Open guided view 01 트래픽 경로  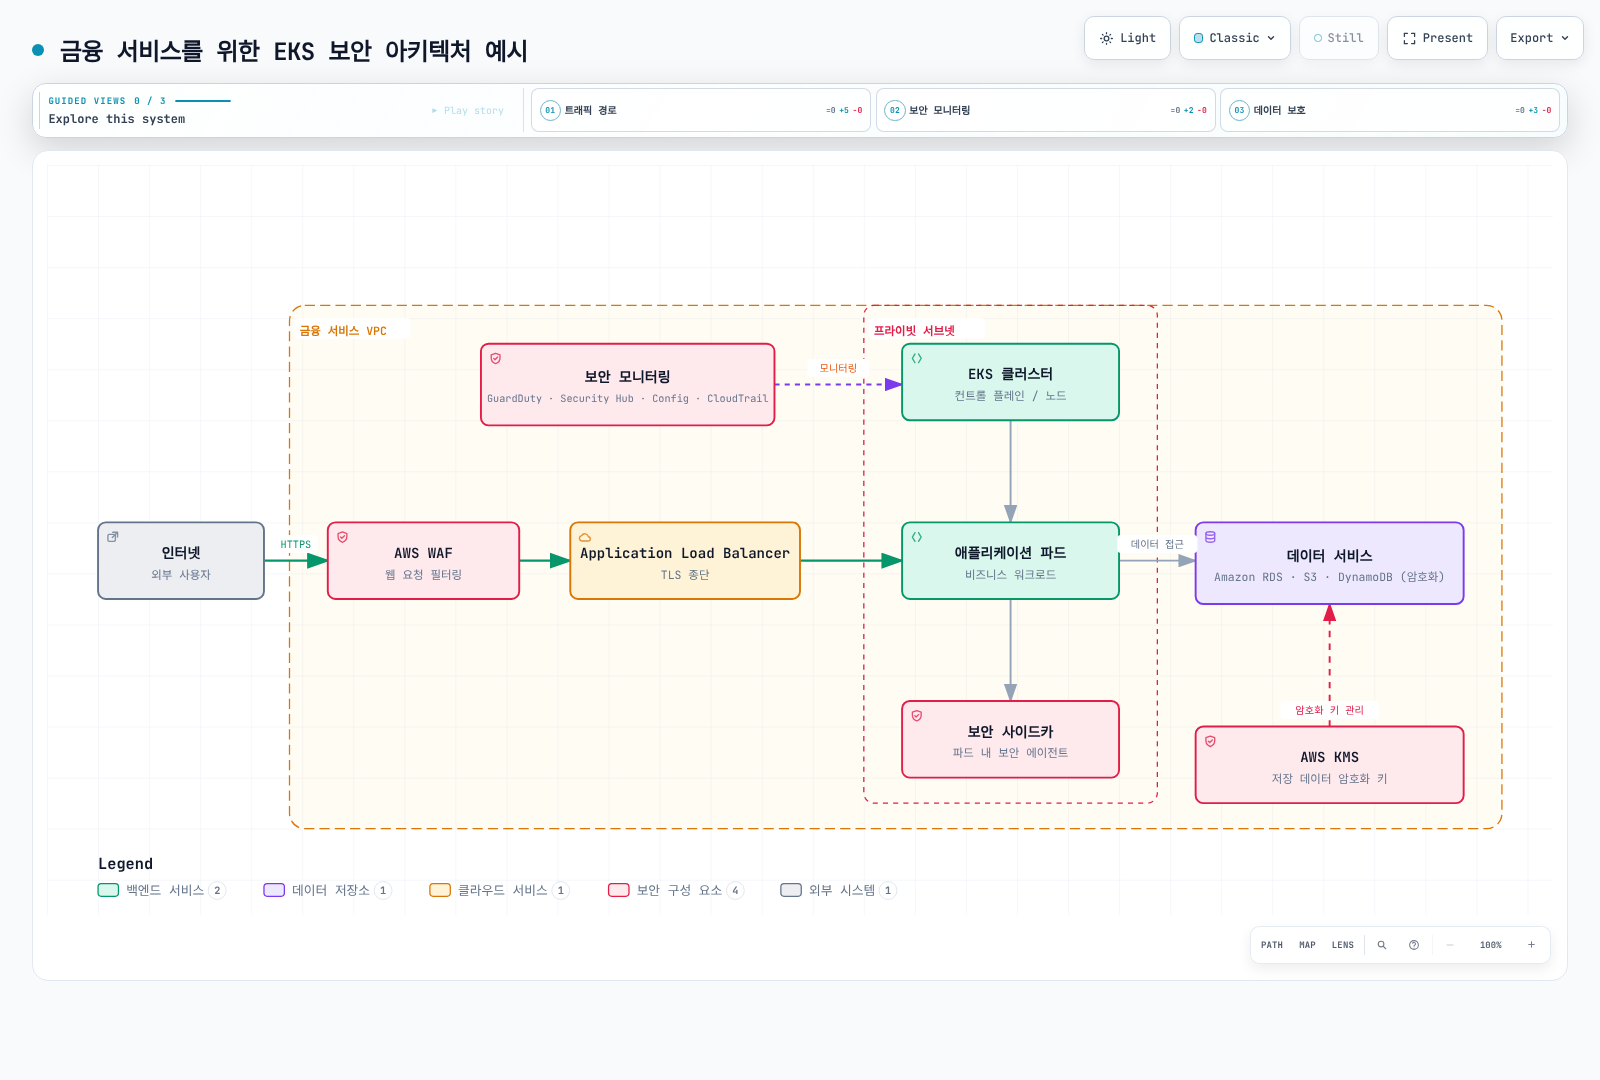701,110
